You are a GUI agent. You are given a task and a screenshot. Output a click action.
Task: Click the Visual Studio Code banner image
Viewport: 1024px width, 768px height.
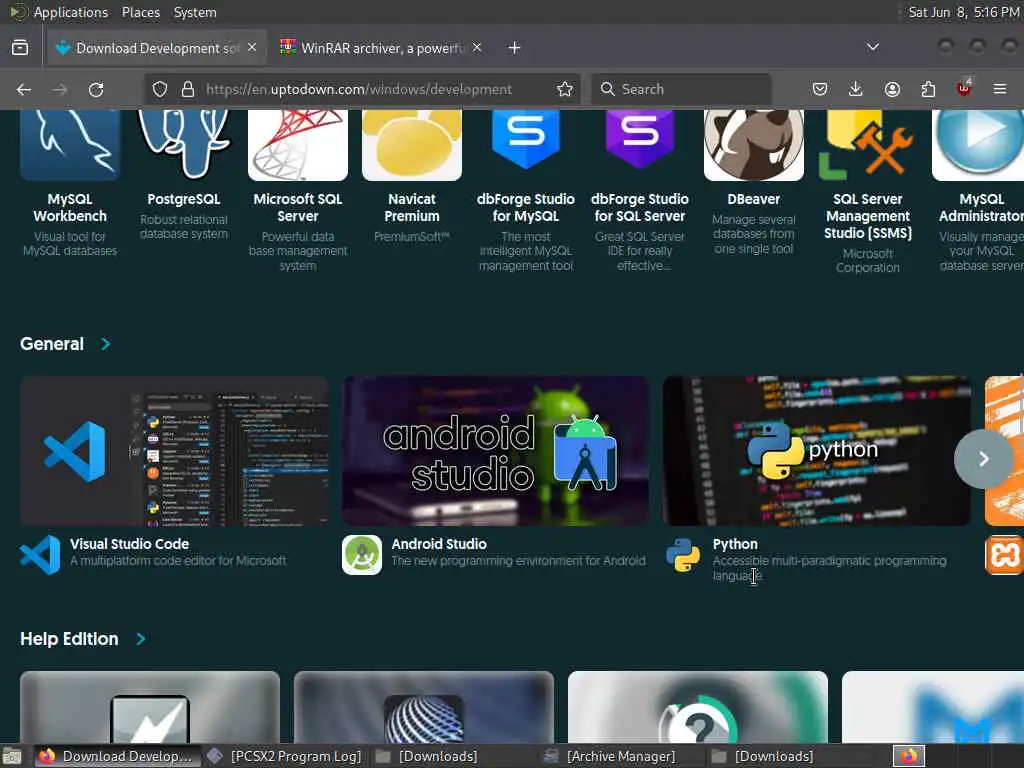(174, 451)
